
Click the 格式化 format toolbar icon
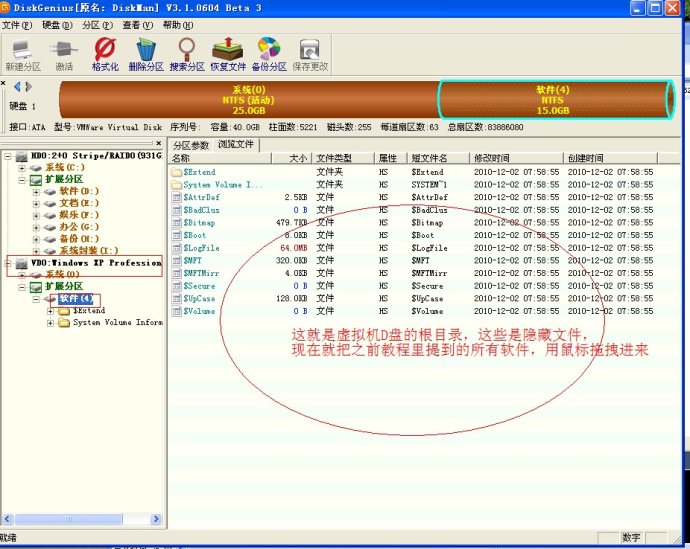[105, 55]
